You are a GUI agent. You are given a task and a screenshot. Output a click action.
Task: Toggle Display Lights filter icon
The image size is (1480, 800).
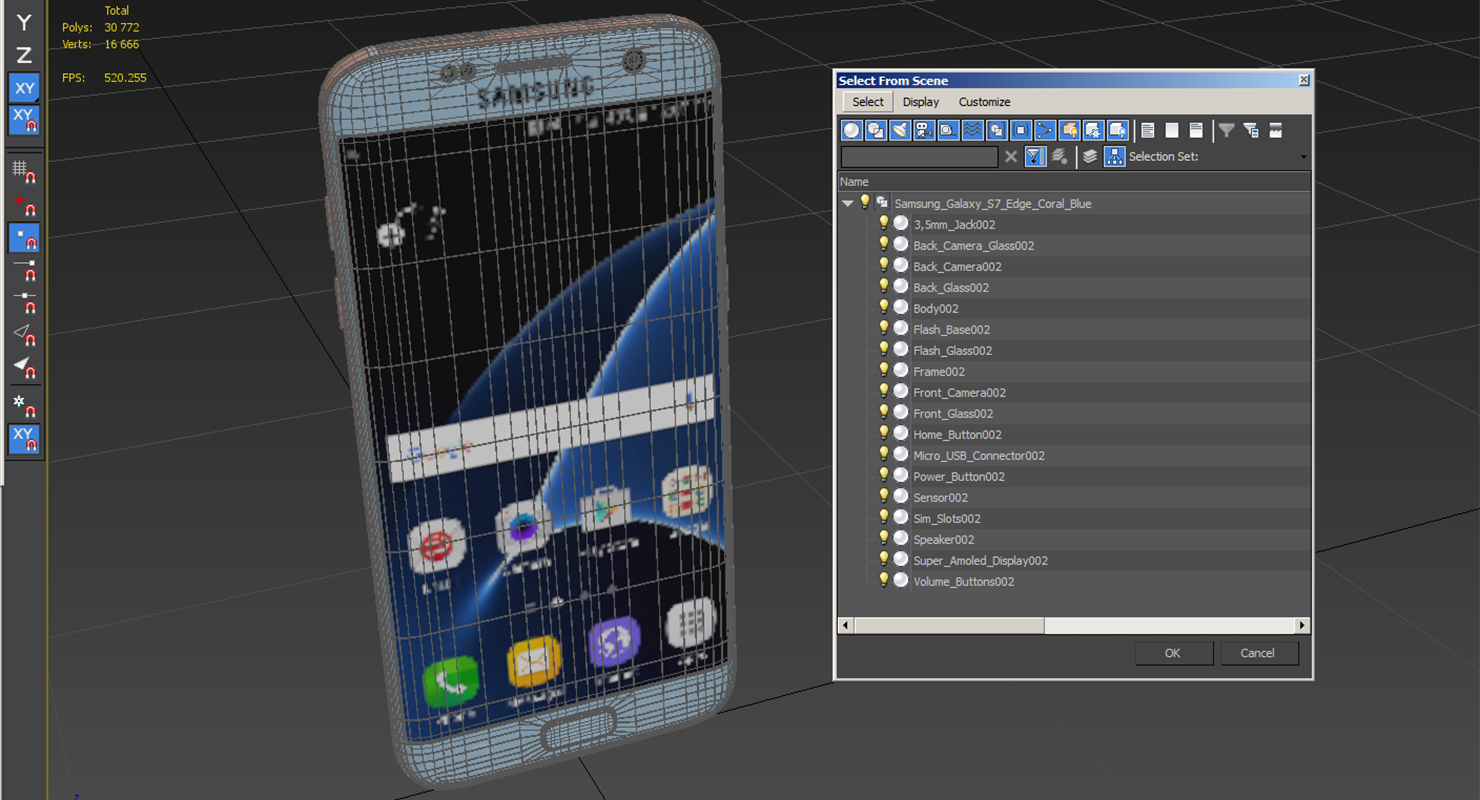click(900, 130)
